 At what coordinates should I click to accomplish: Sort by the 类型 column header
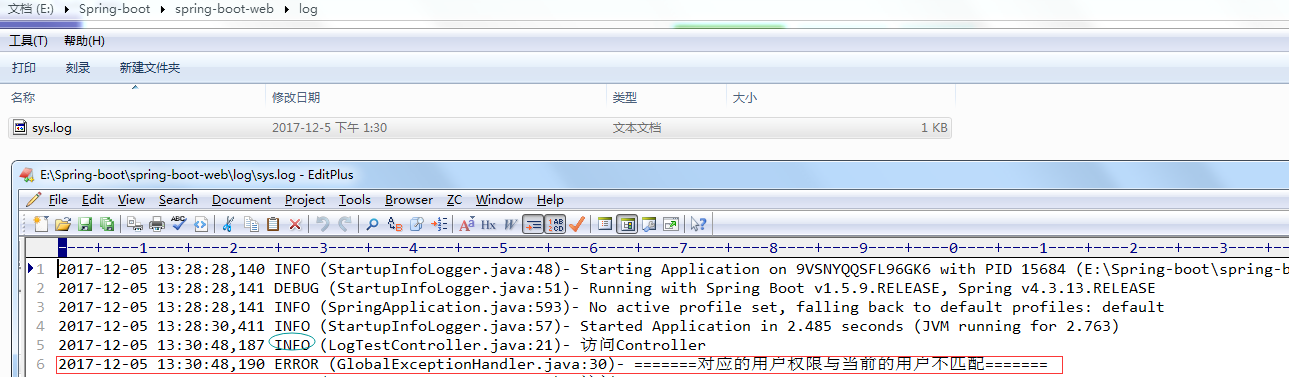[x=667, y=98]
